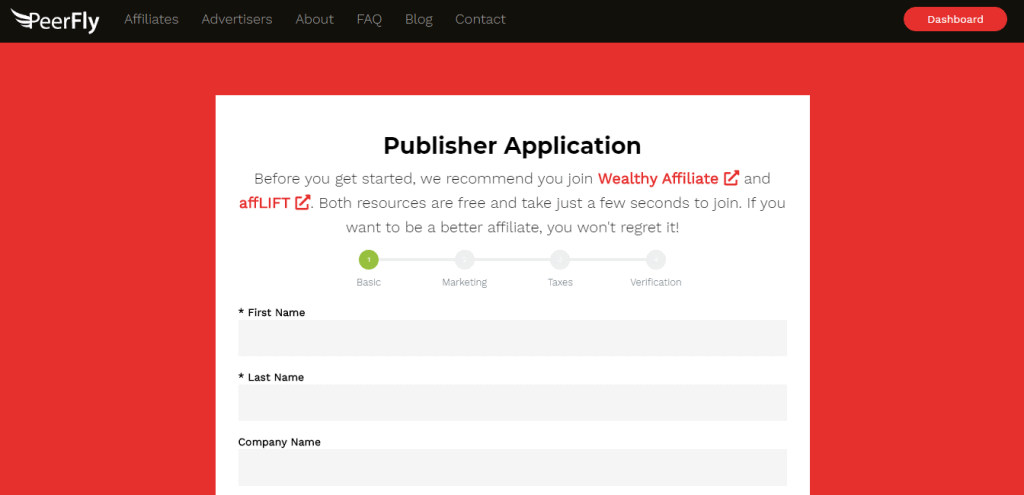Select step 4 Verification circle

[x=656, y=260]
